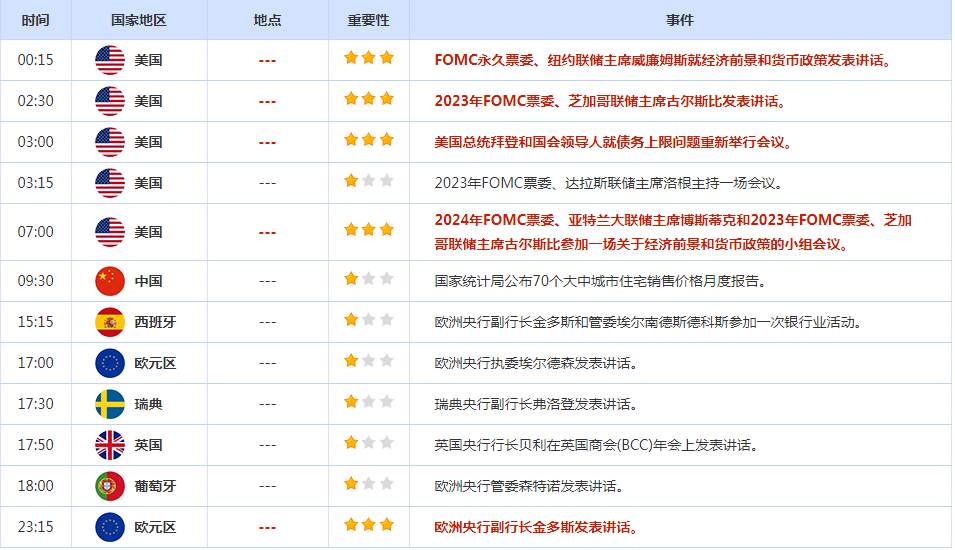Open the 15:15 ECB banking activity event
The width and height of the screenshot is (955, 550).
pyautogui.click(x=648, y=322)
